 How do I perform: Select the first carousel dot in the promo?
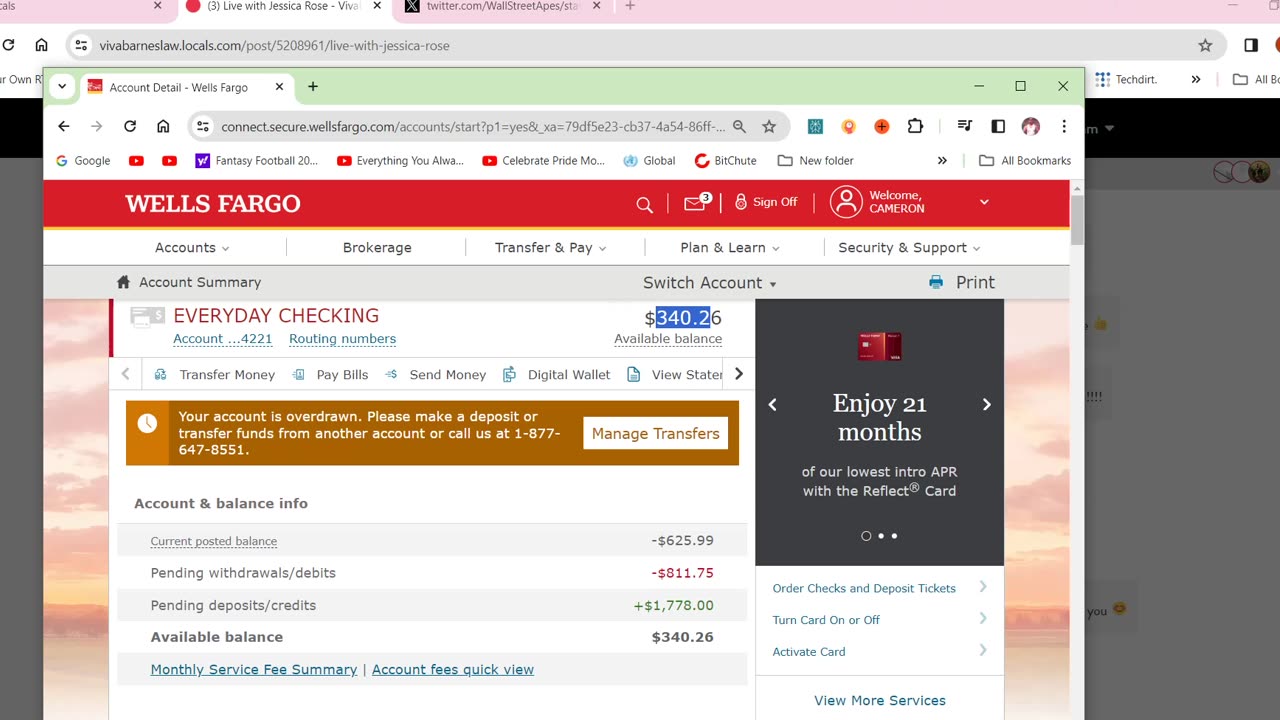click(x=866, y=536)
